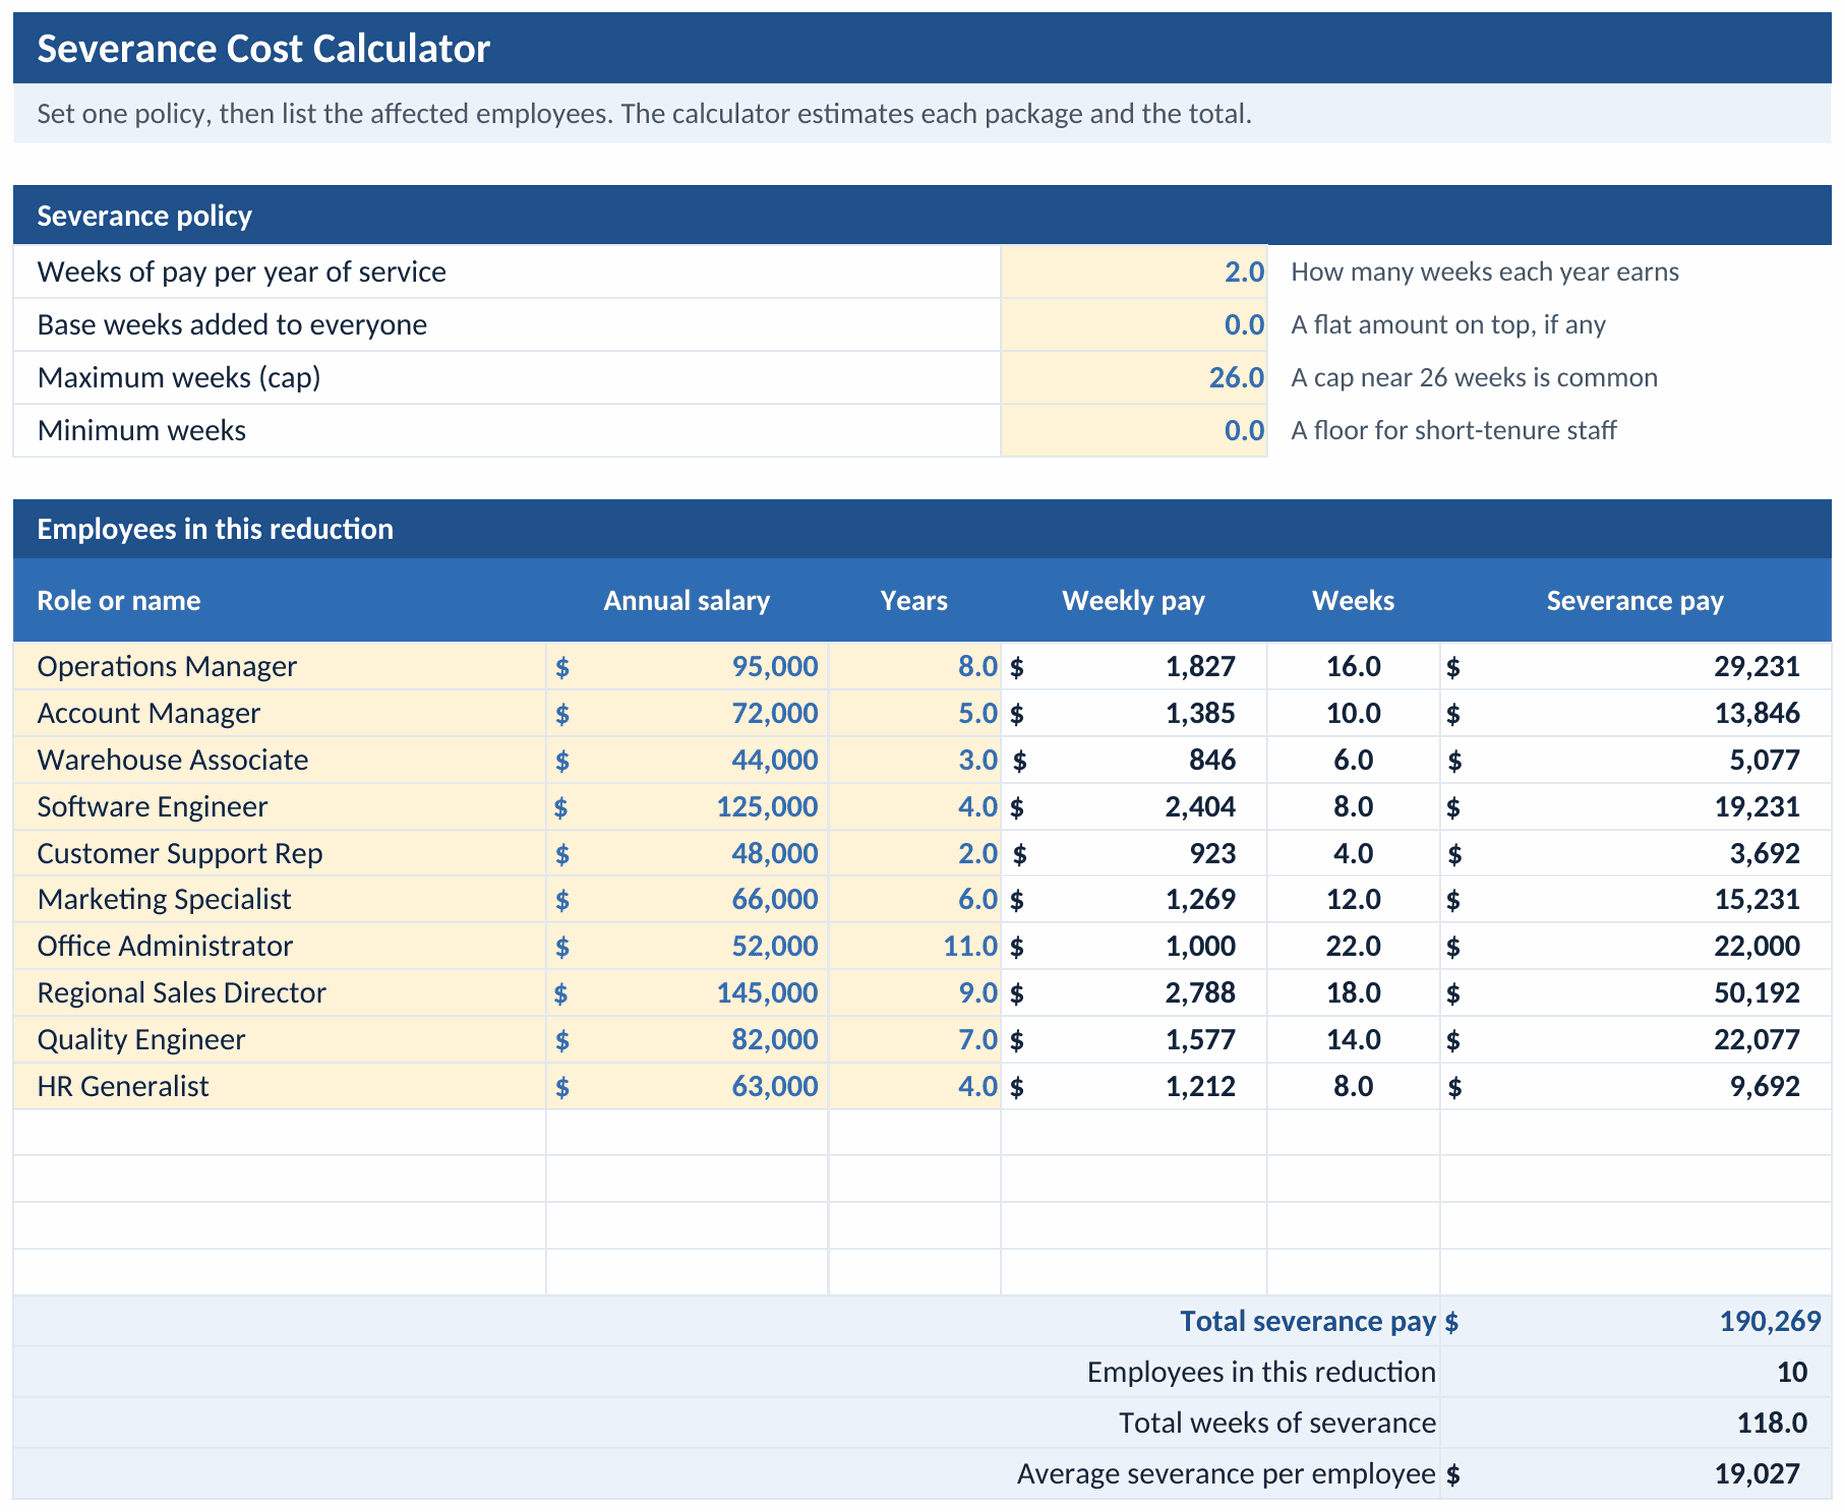
Task: Click the Base weeks added value 0.0
Action: tap(1133, 325)
